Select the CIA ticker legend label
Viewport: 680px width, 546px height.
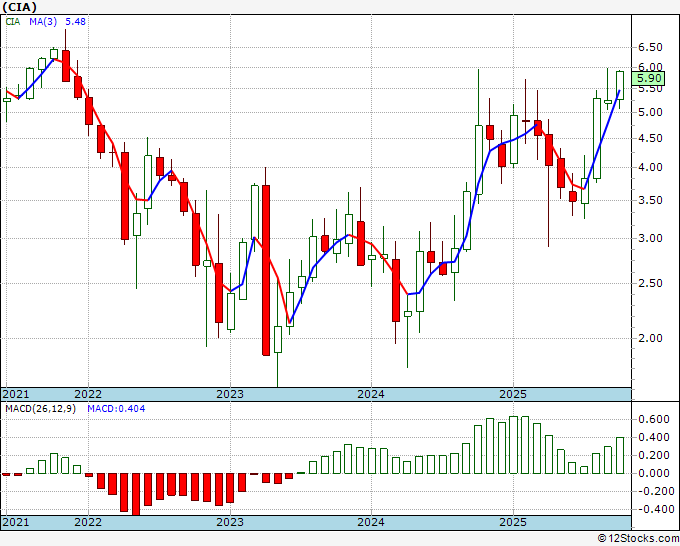[x=13, y=21]
